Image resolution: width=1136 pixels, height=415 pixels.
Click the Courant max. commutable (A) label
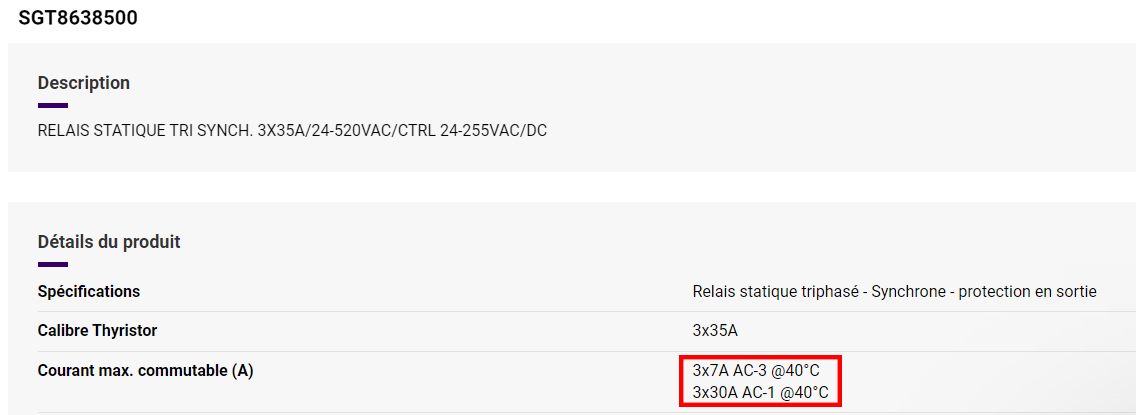click(x=146, y=371)
